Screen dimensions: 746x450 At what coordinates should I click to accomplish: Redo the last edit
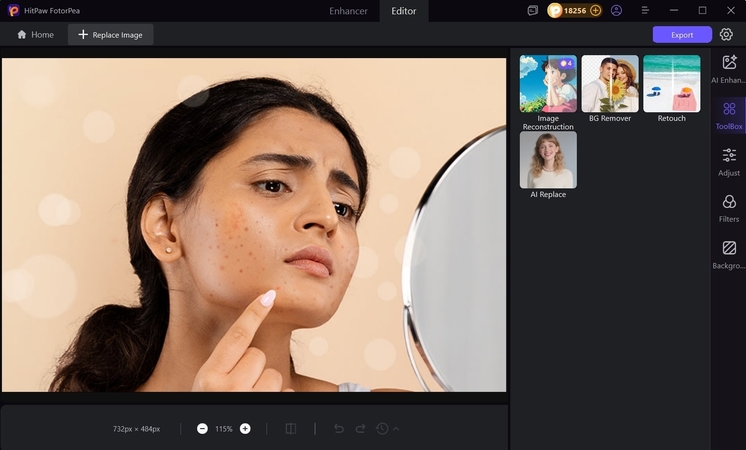click(361, 429)
